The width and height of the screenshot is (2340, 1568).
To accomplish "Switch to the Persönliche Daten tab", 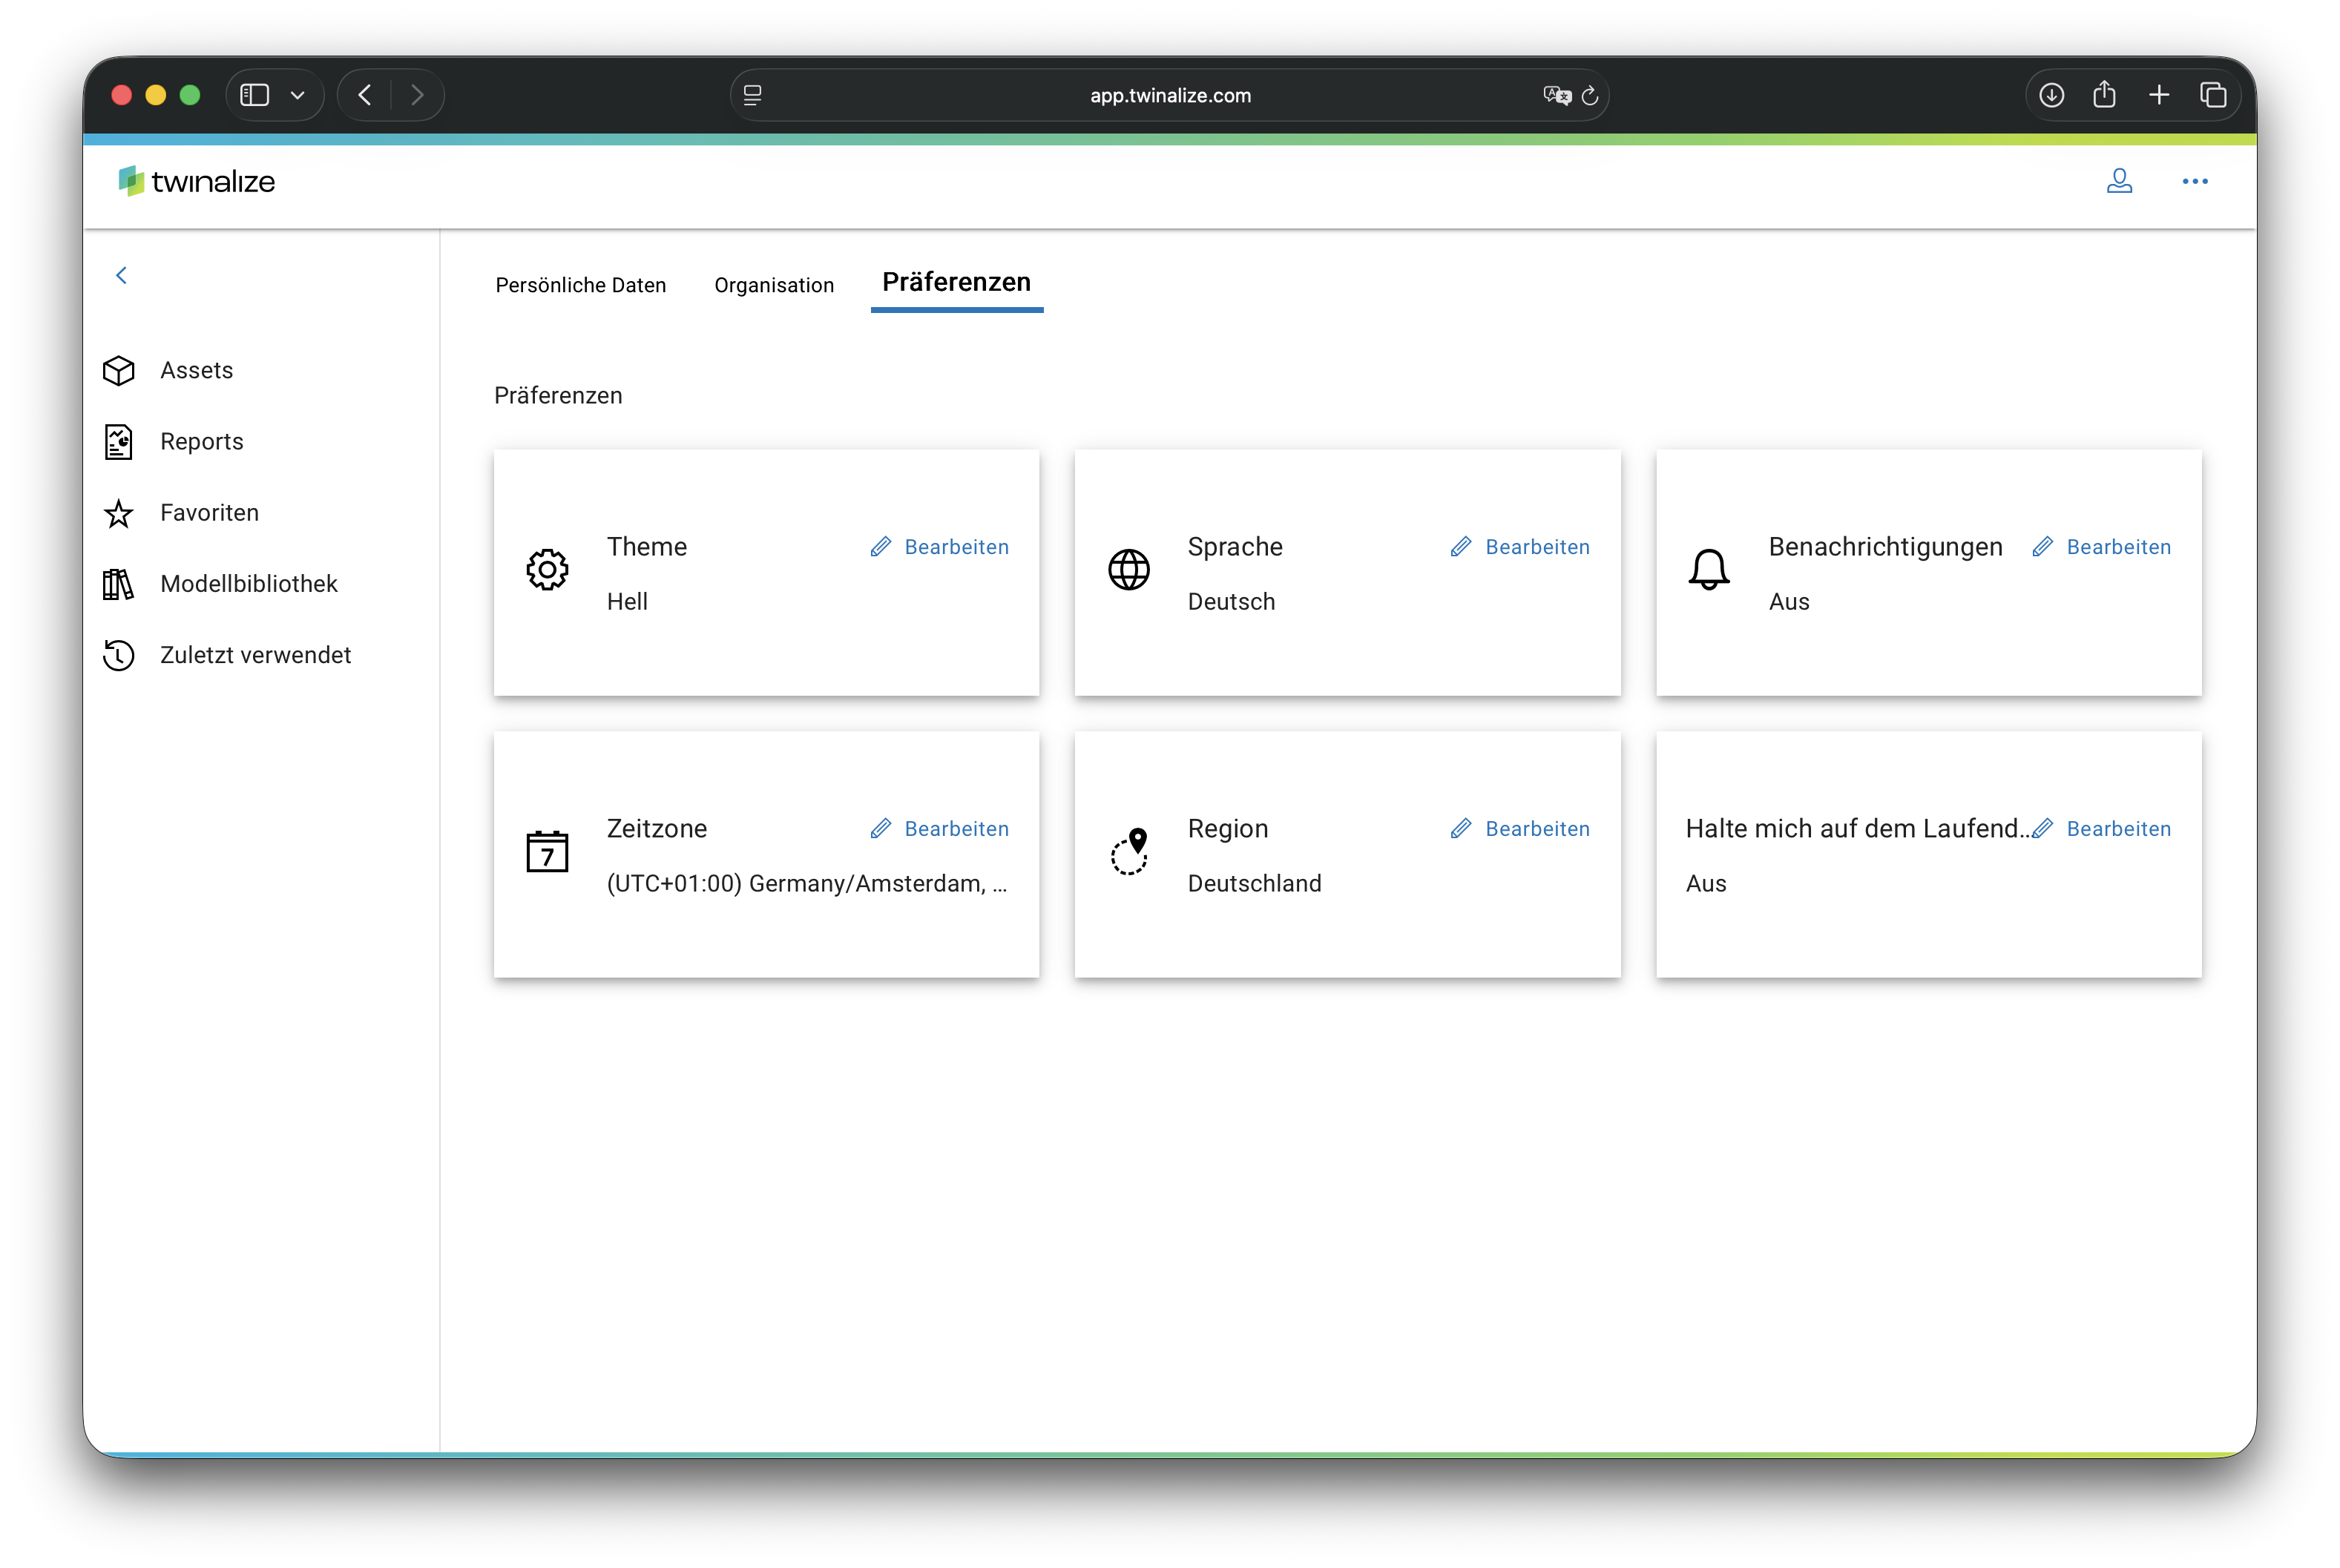I will (580, 285).
